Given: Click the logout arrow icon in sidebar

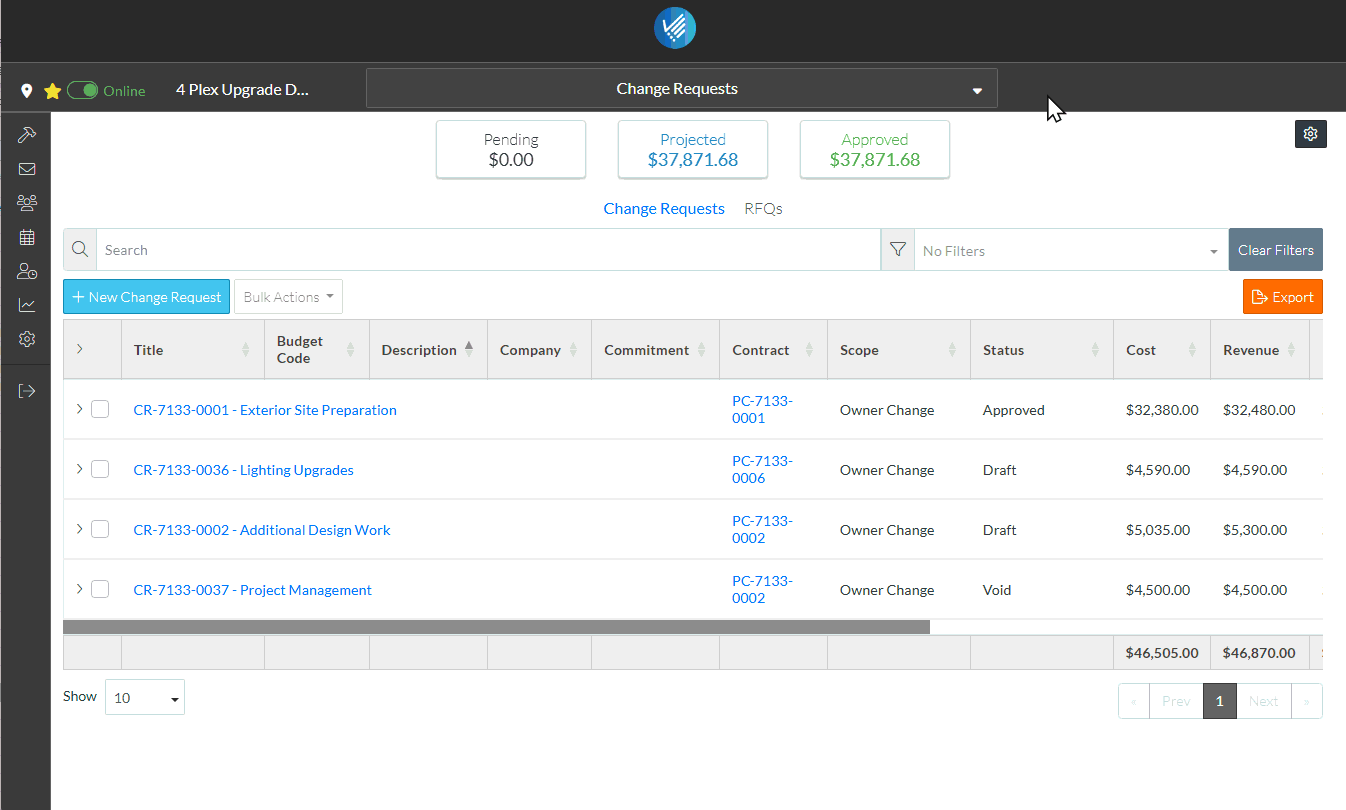Looking at the screenshot, I should click(x=27, y=390).
